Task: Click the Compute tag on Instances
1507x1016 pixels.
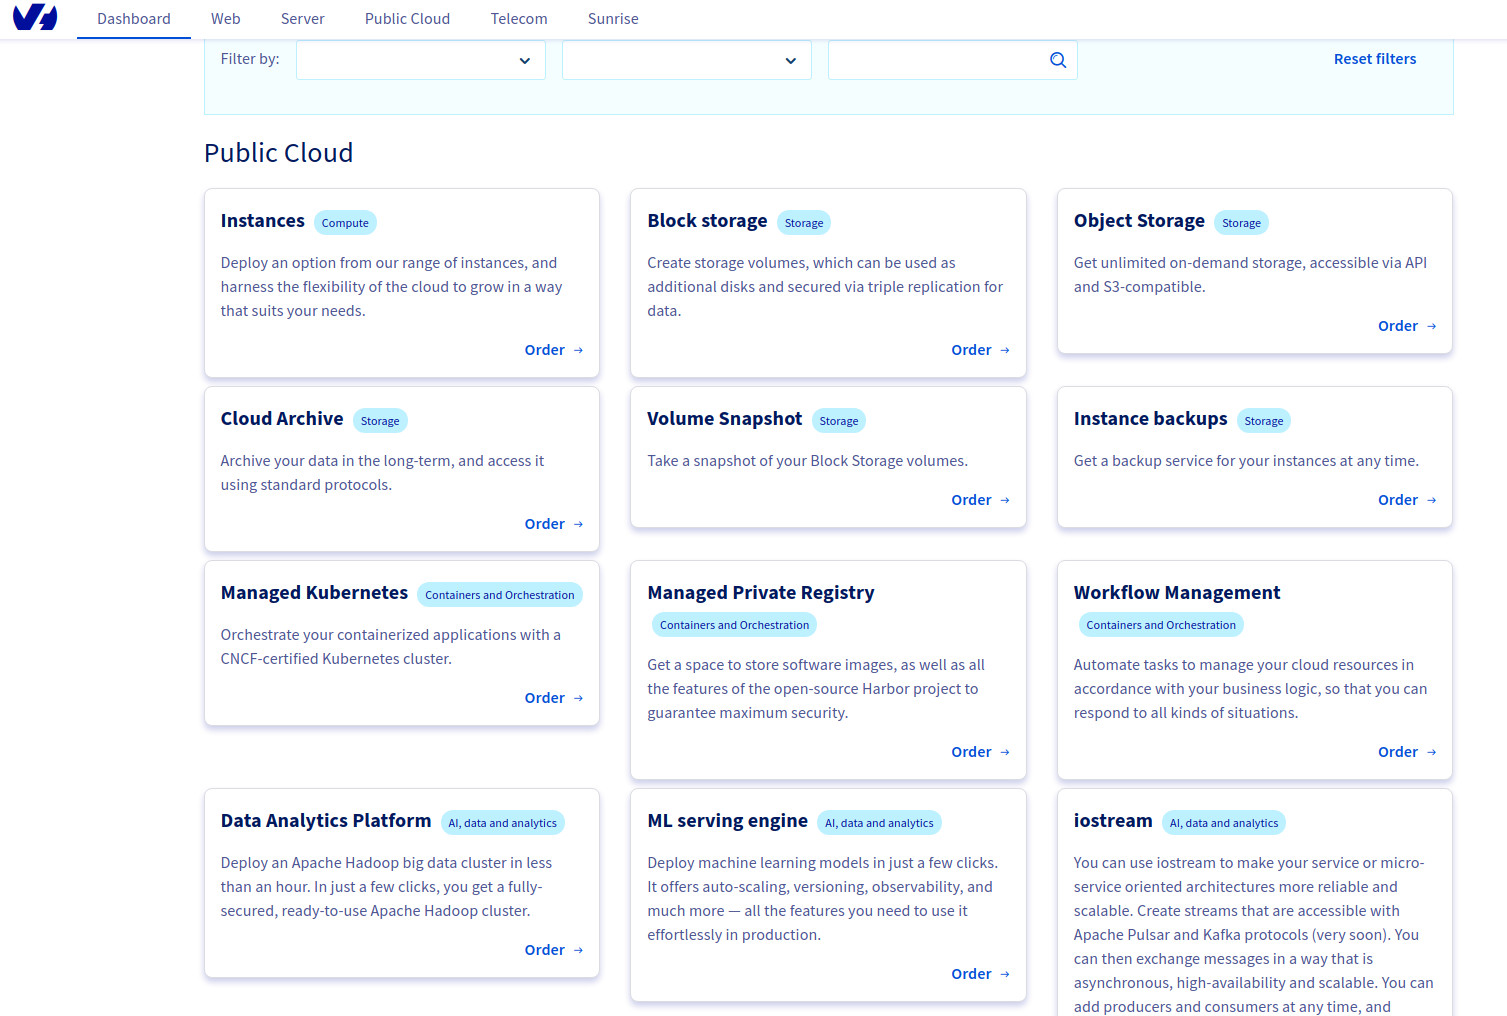Action: (x=345, y=223)
